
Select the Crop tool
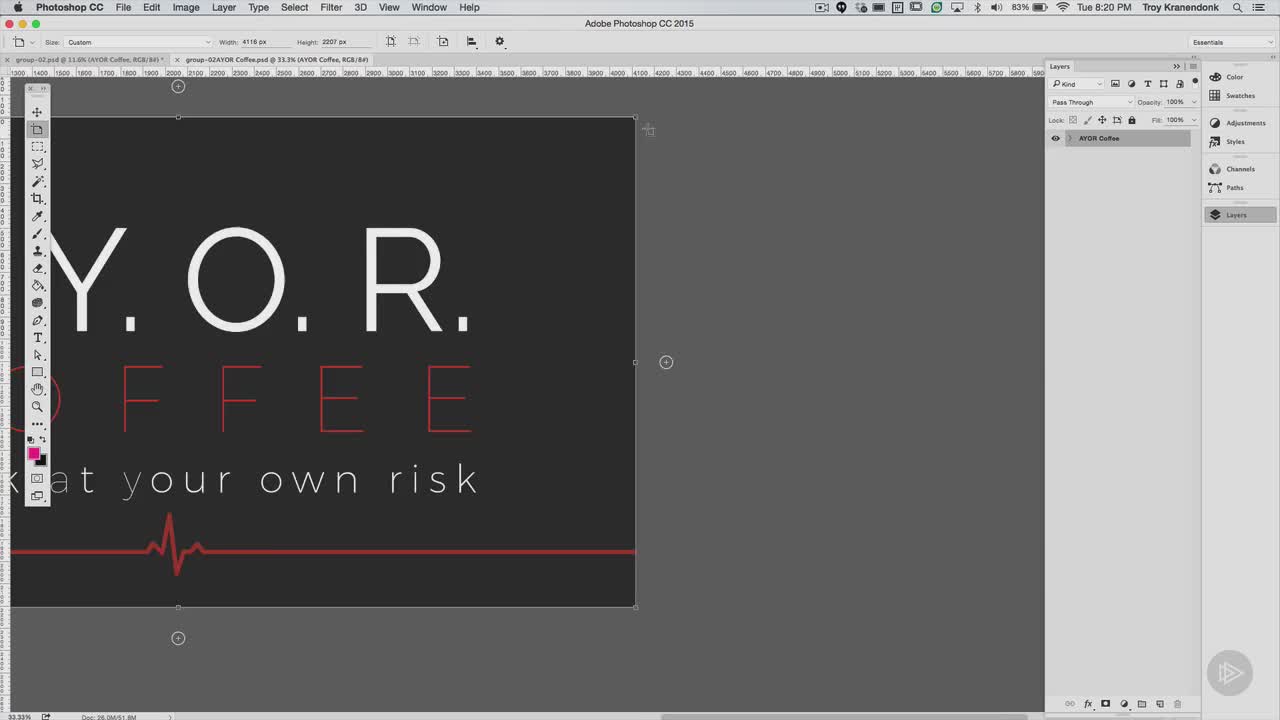pyautogui.click(x=37, y=199)
